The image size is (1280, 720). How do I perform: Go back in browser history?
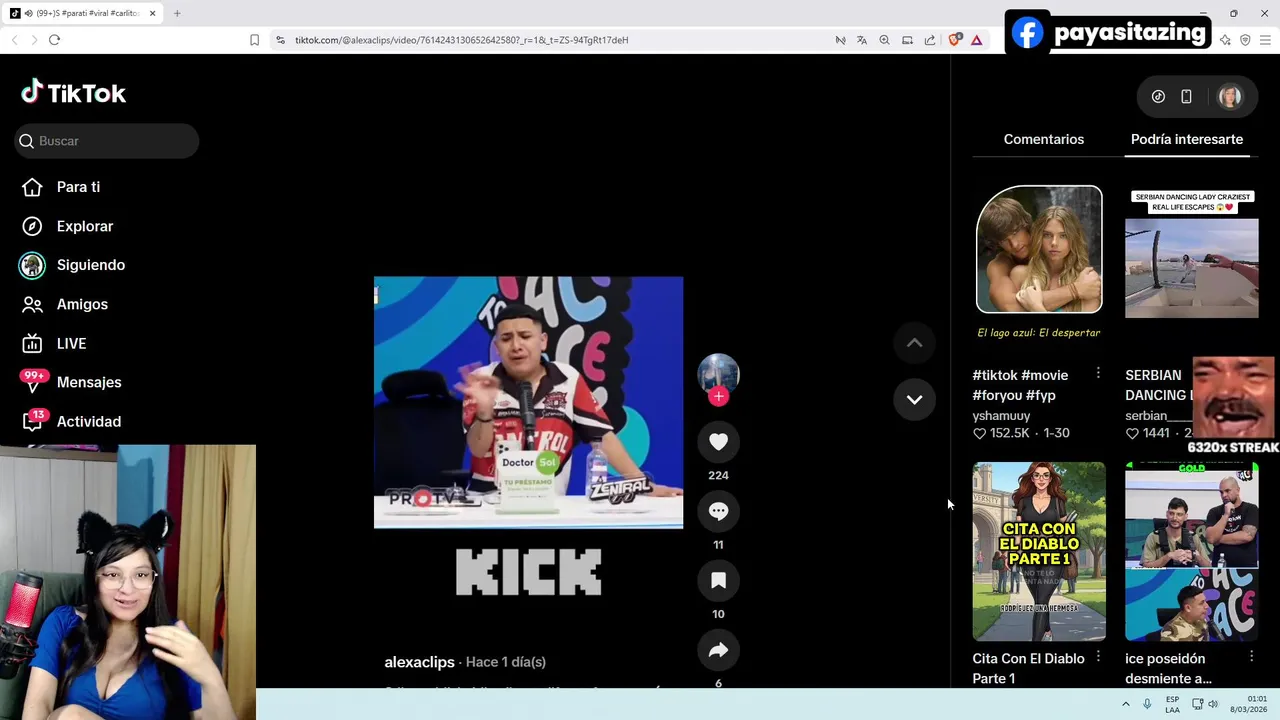(14, 40)
